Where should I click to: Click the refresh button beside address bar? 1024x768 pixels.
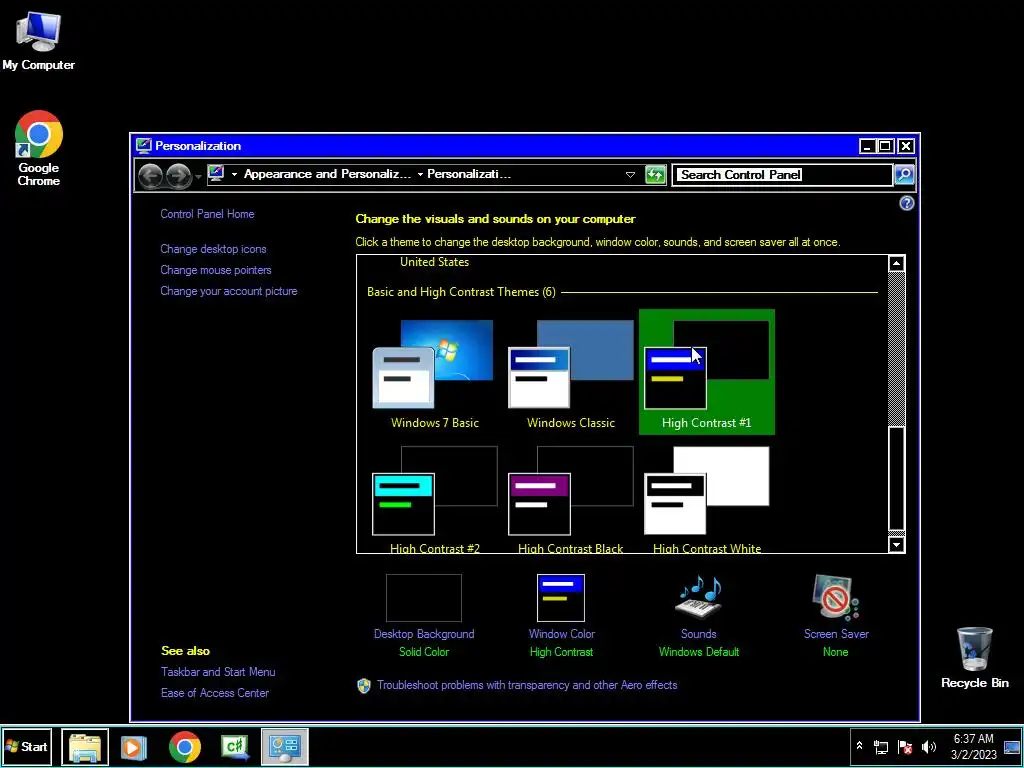[655, 174]
